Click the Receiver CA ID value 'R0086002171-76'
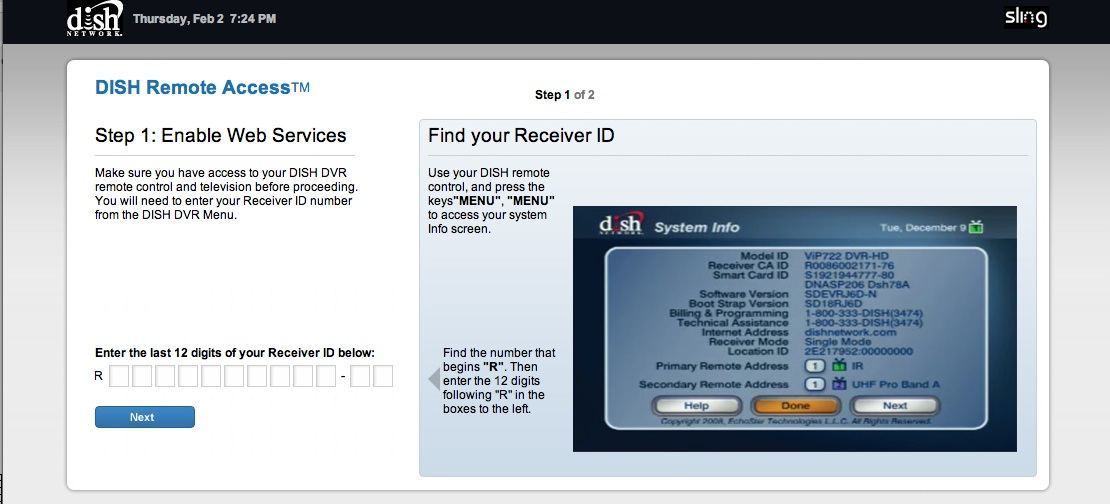The width and height of the screenshot is (1110, 504). point(849,265)
